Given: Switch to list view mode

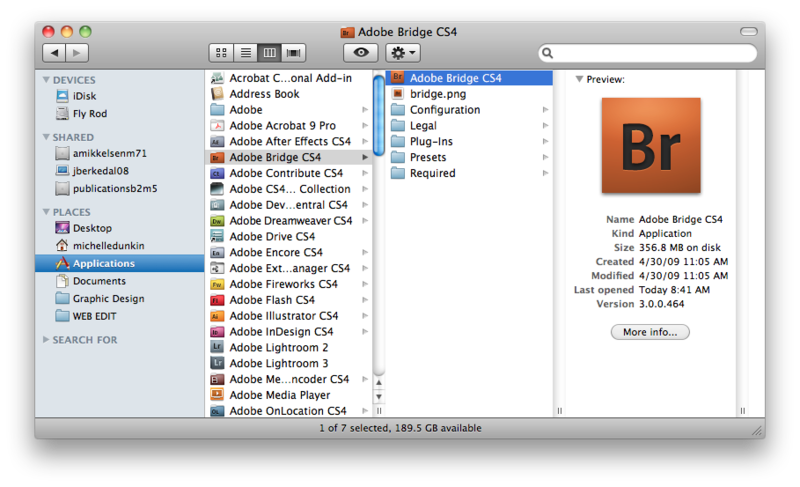Looking at the screenshot, I should coord(245,52).
